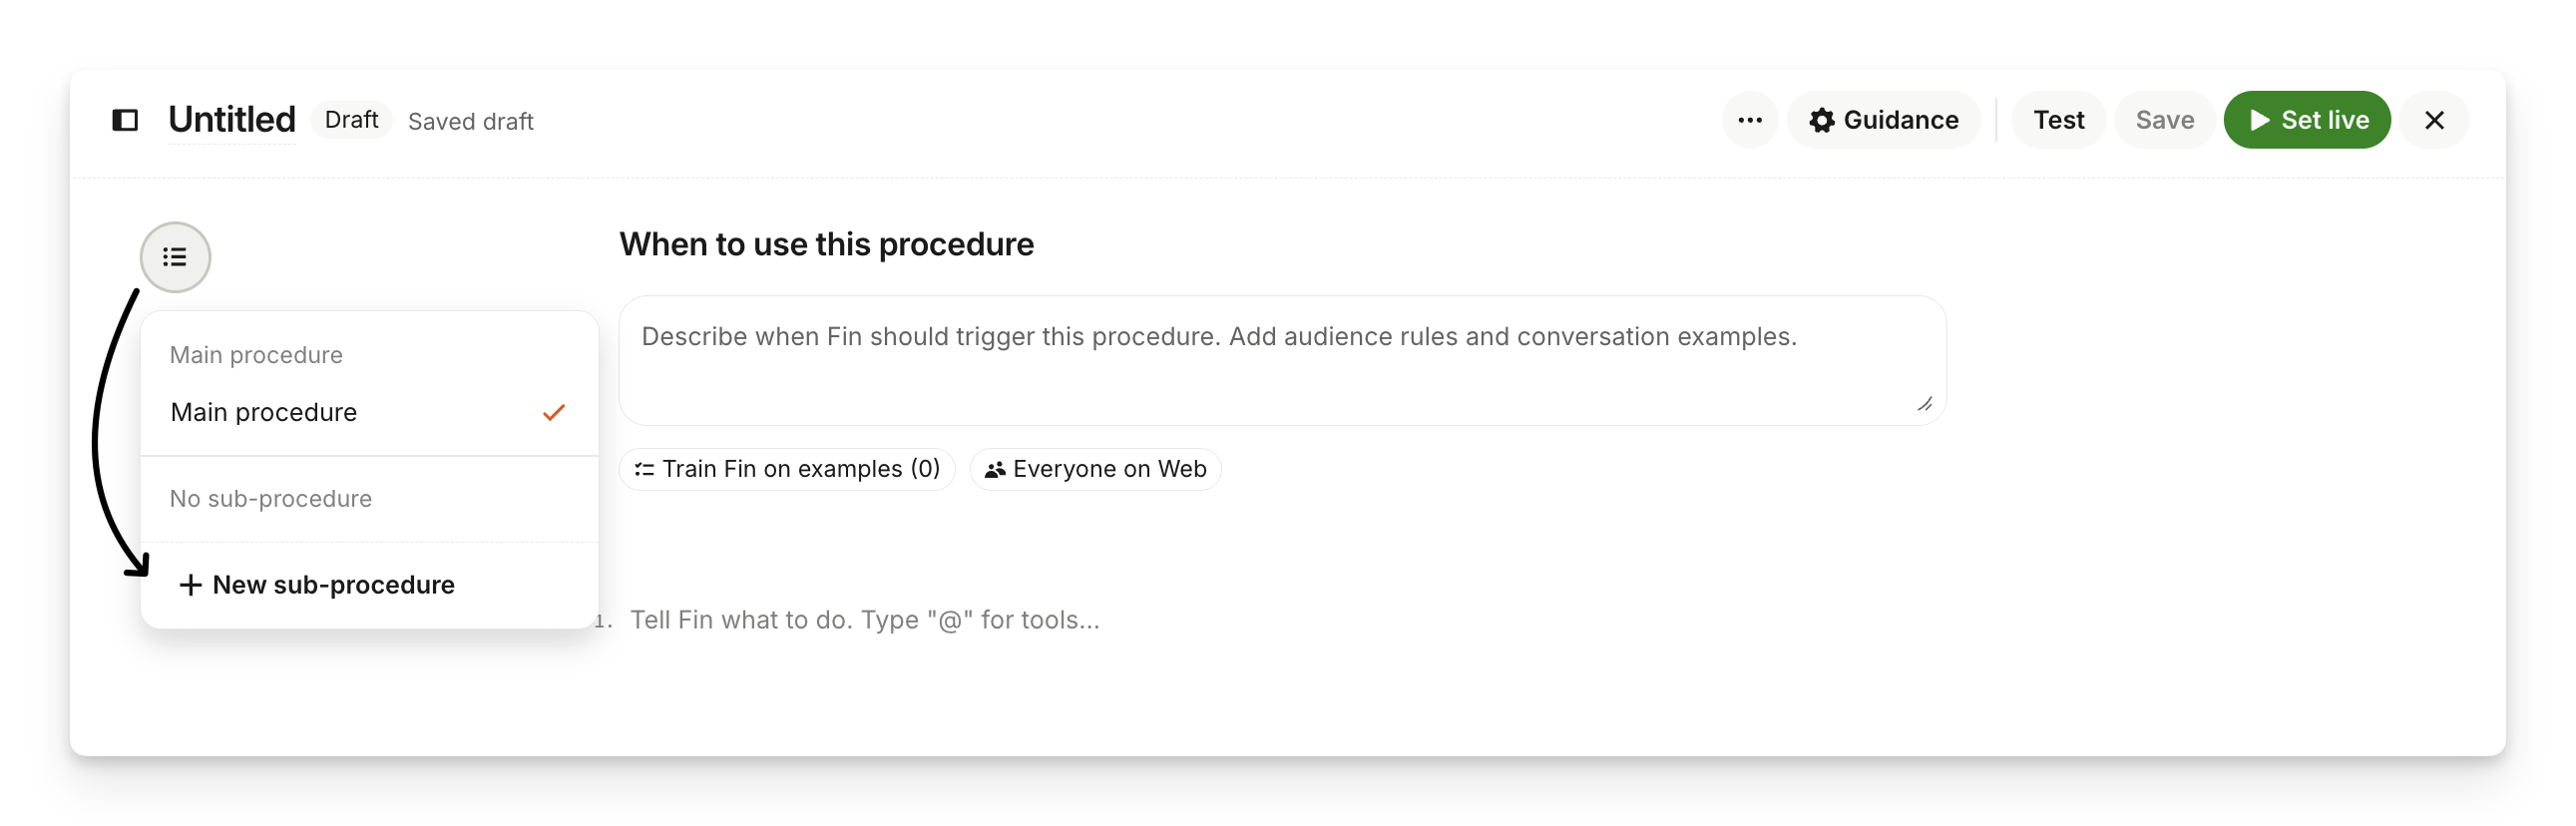Click the Saved draft status text

pyautogui.click(x=470, y=122)
